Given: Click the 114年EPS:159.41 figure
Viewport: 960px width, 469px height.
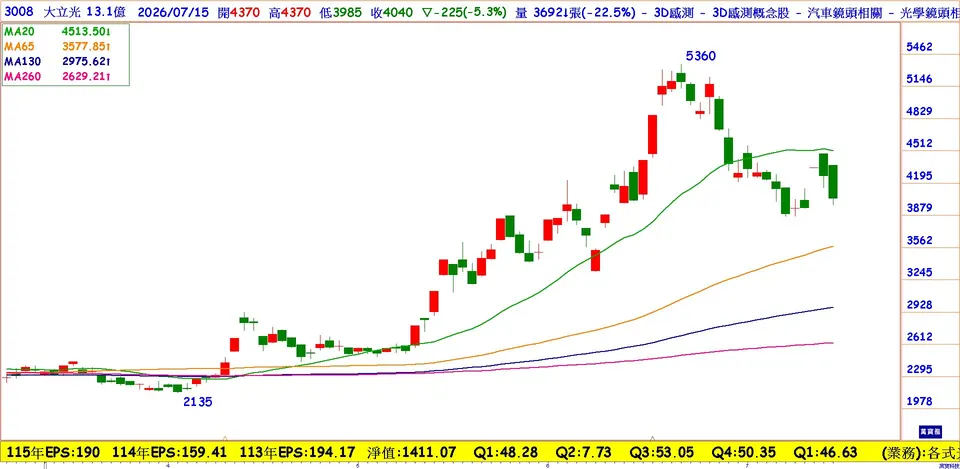Looking at the screenshot, I should (170, 452).
